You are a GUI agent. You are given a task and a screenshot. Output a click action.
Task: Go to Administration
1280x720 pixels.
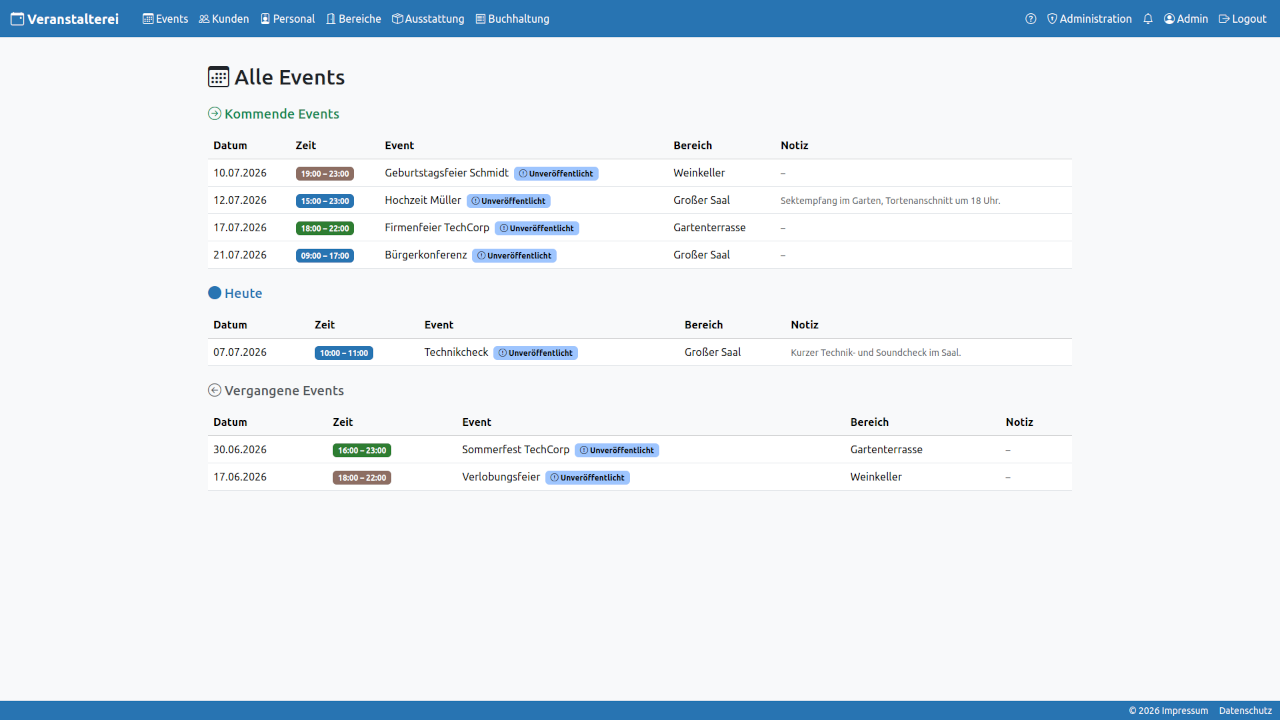[1089, 19]
